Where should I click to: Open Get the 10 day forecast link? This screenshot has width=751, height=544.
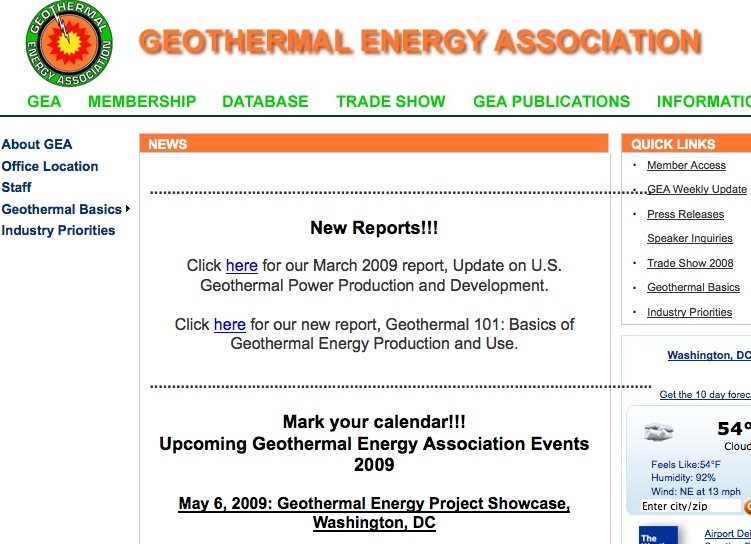[x=705, y=395]
